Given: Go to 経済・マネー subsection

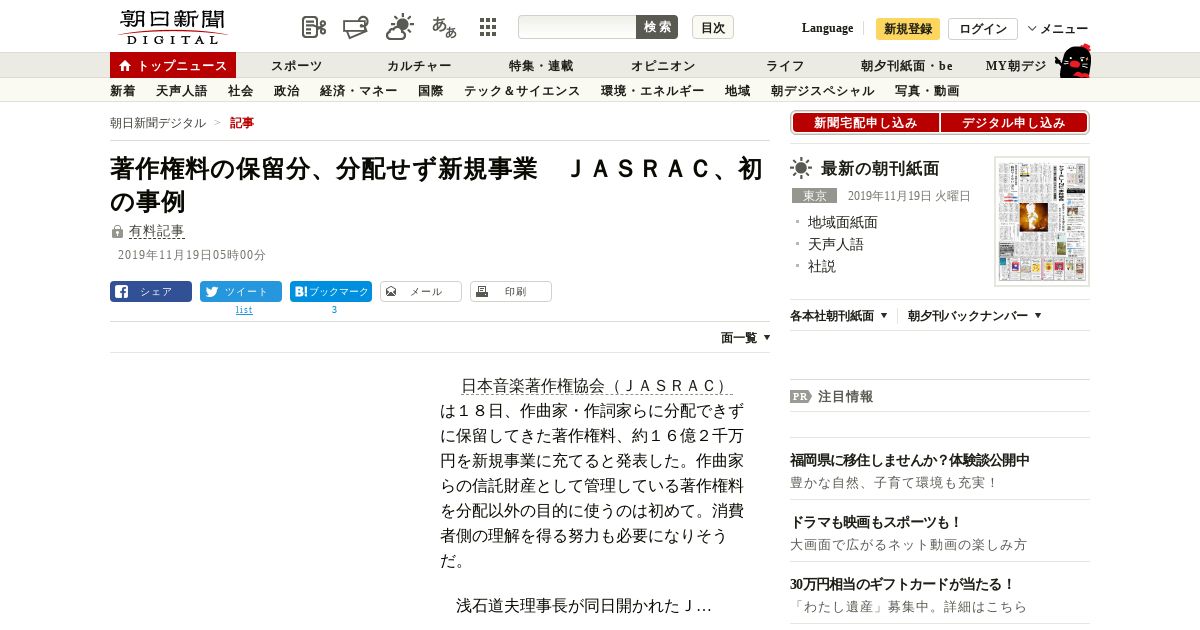Looking at the screenshot, I should point(359,91).
